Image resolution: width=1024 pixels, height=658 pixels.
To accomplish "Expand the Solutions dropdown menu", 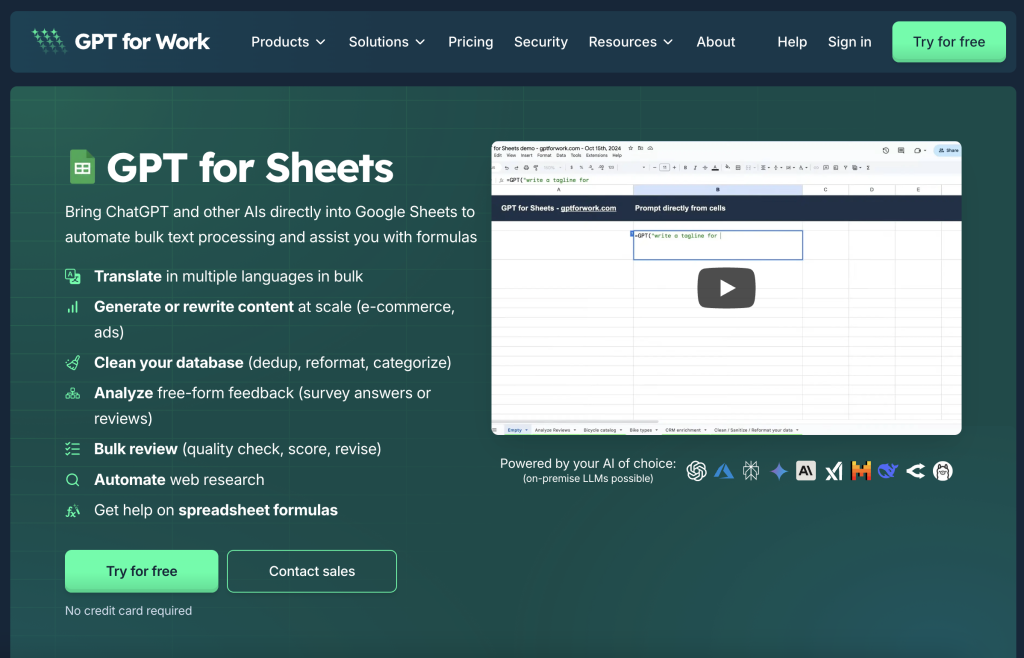I will point(387,42).
